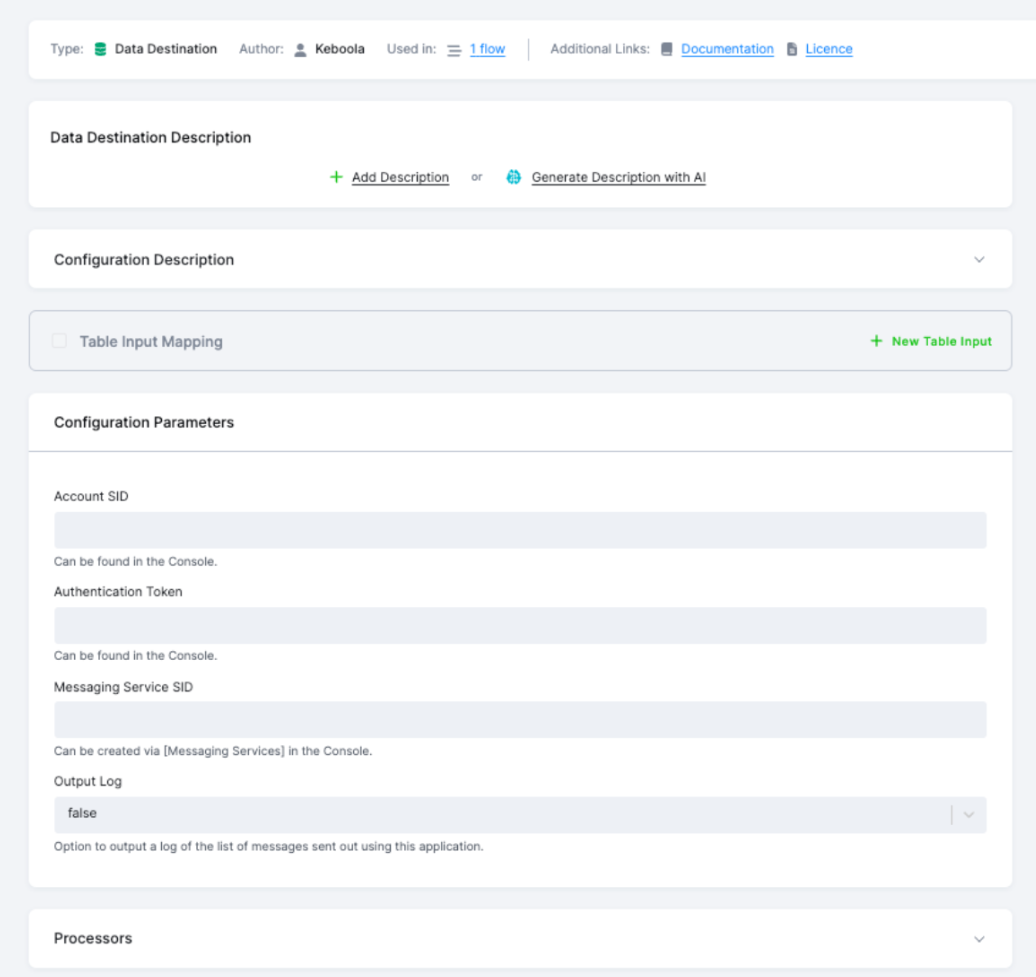The image size is (1036, 977).
Task: Open the Documentation link
Action: tap(727, 48)
